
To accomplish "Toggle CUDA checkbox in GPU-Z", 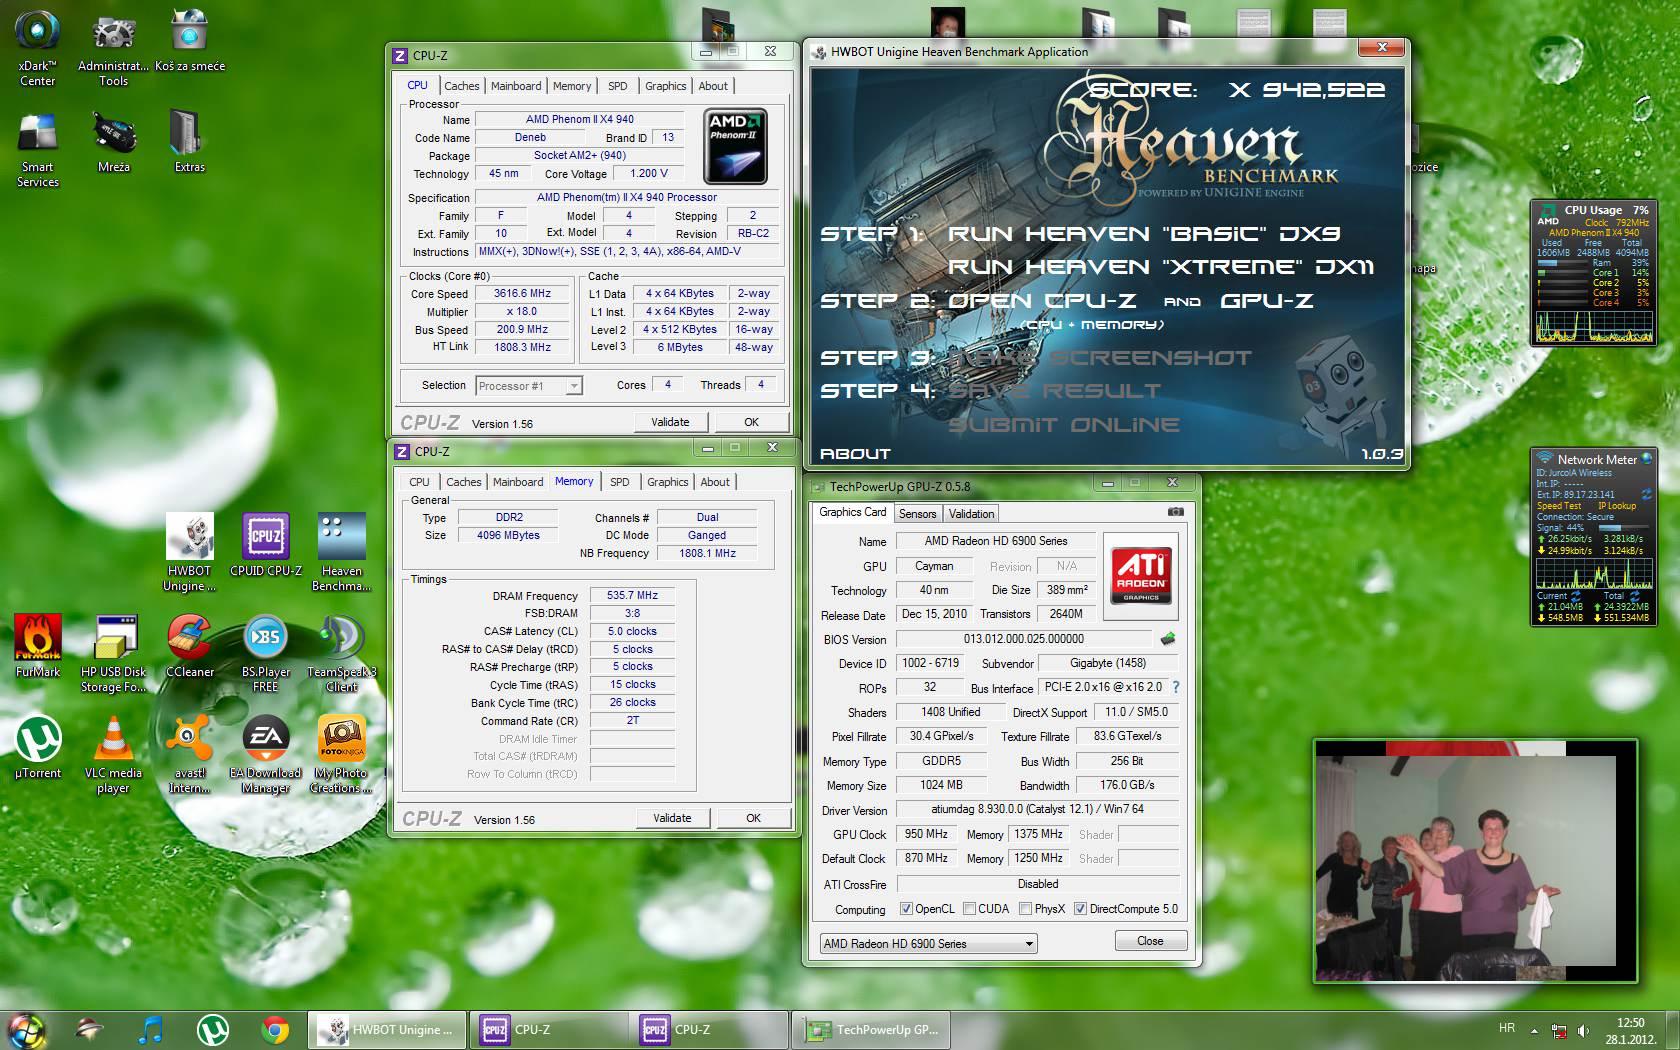I will (x=969, y=909).
